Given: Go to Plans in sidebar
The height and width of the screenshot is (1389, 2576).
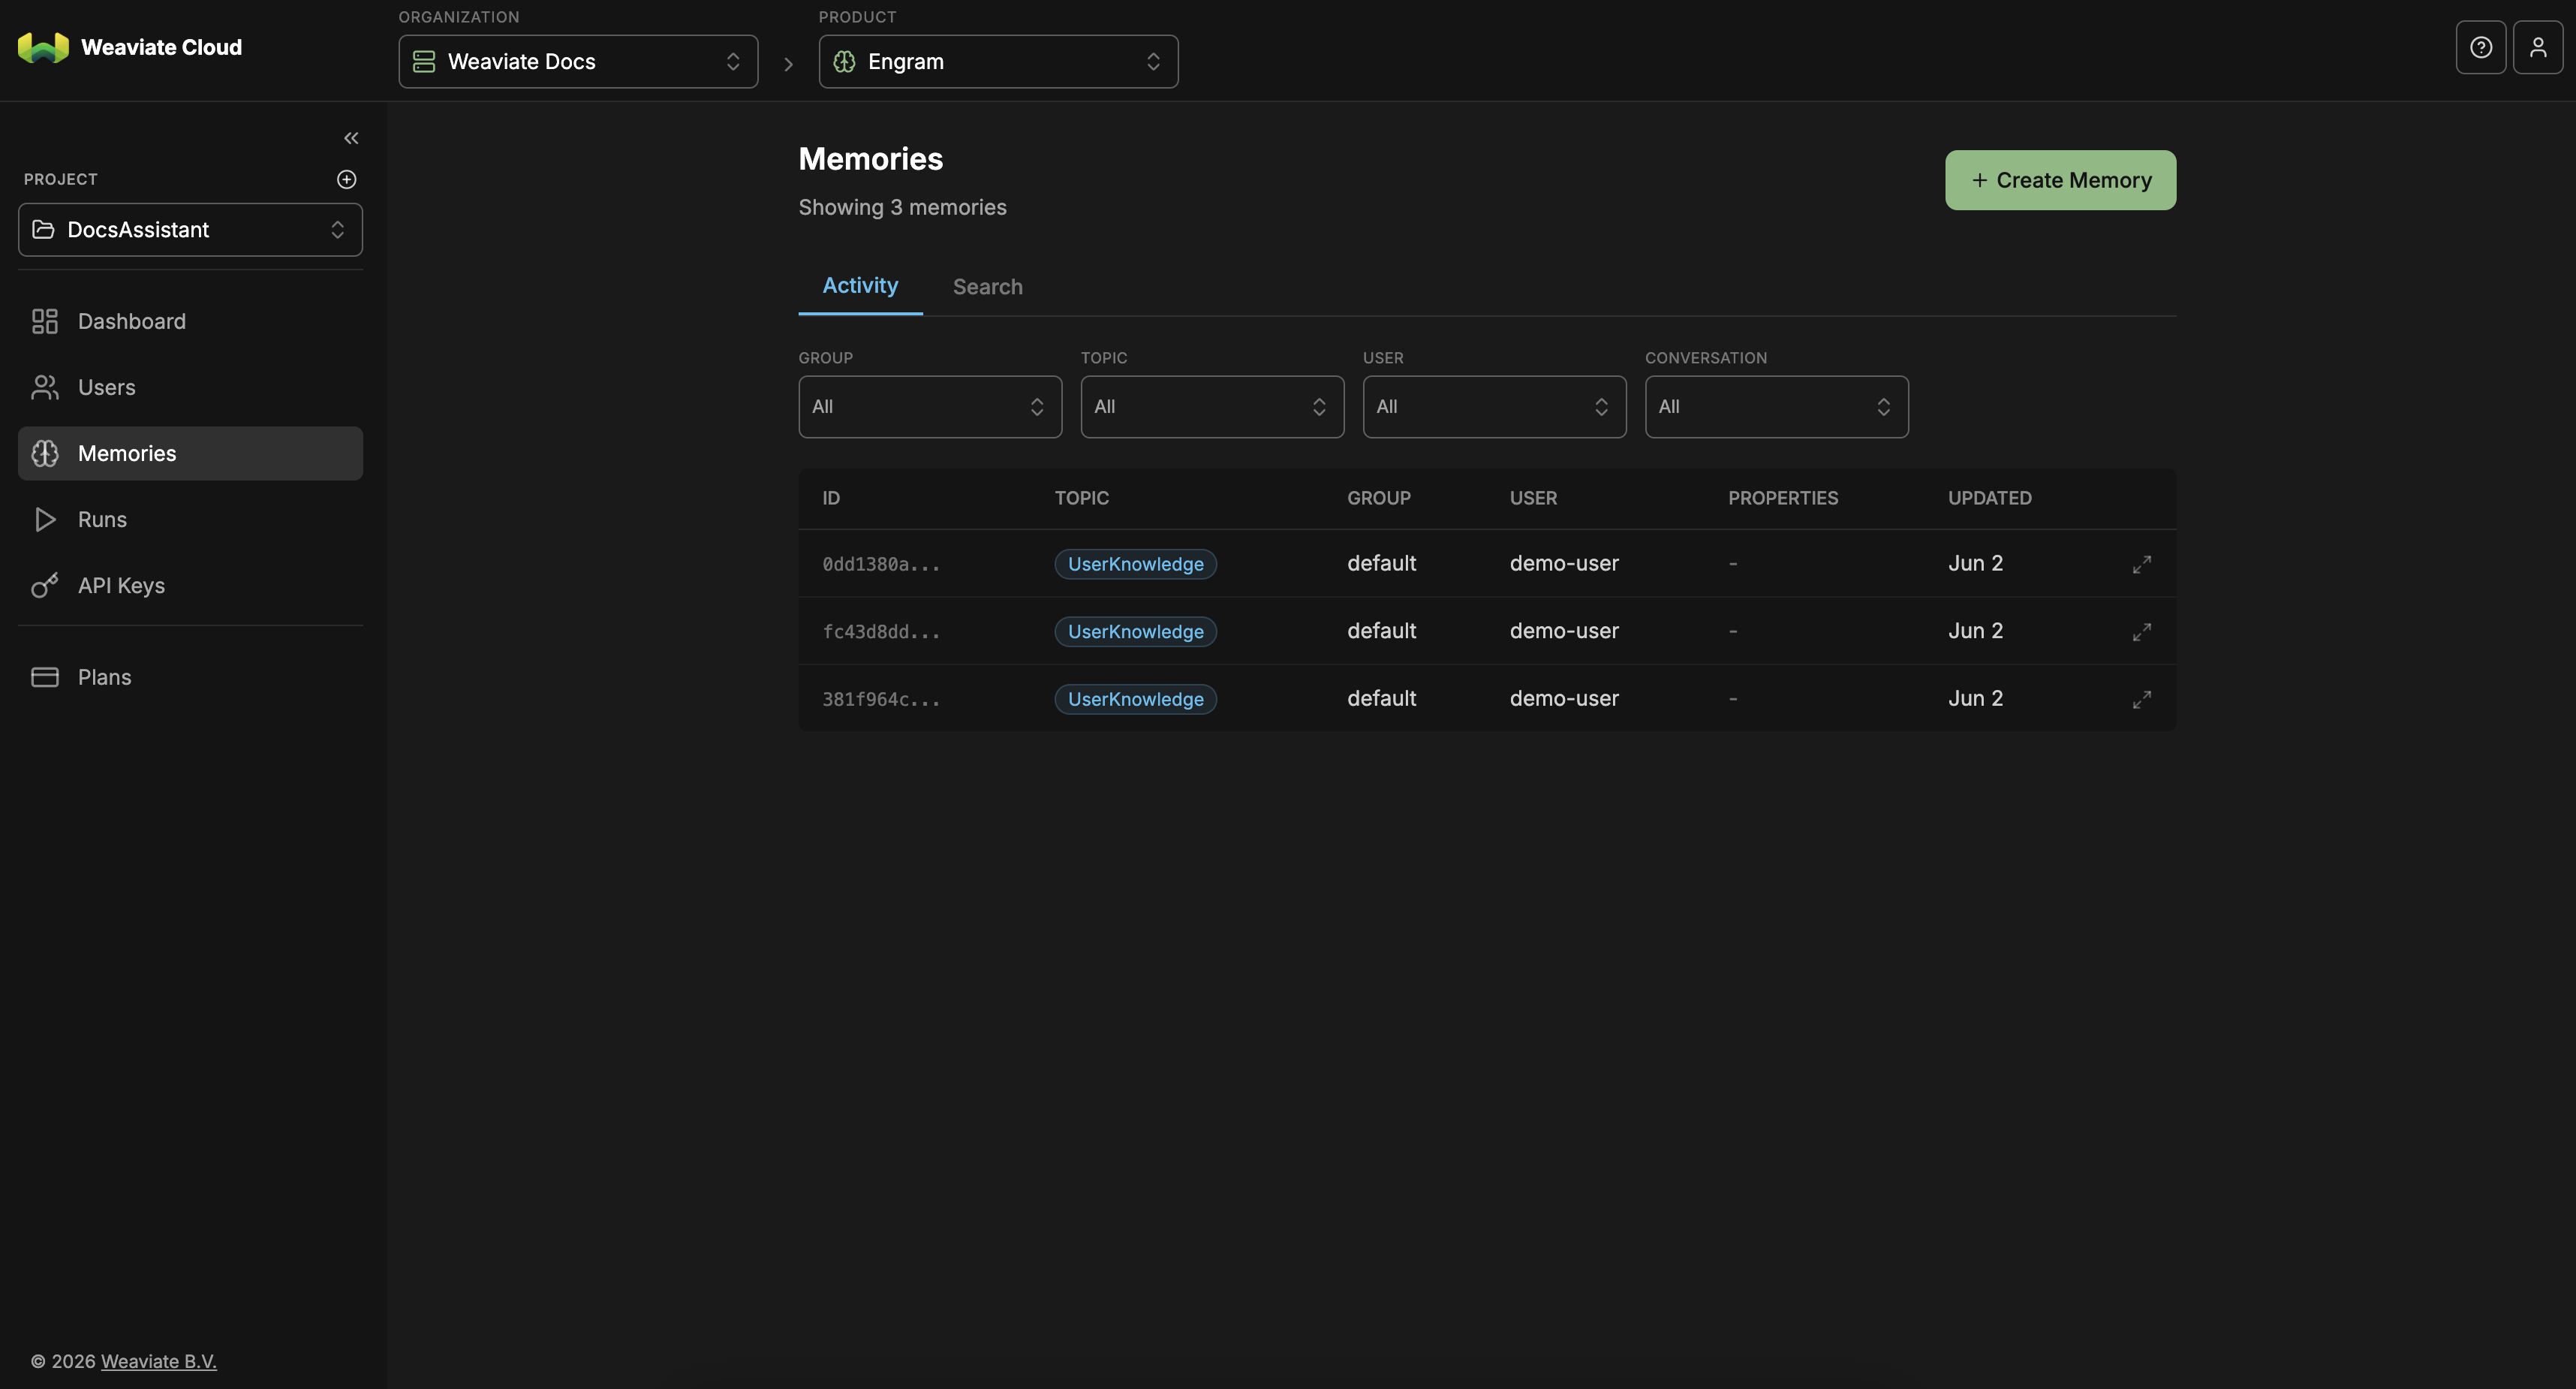Looking at the screenshot, I should (x=190, y=677).
